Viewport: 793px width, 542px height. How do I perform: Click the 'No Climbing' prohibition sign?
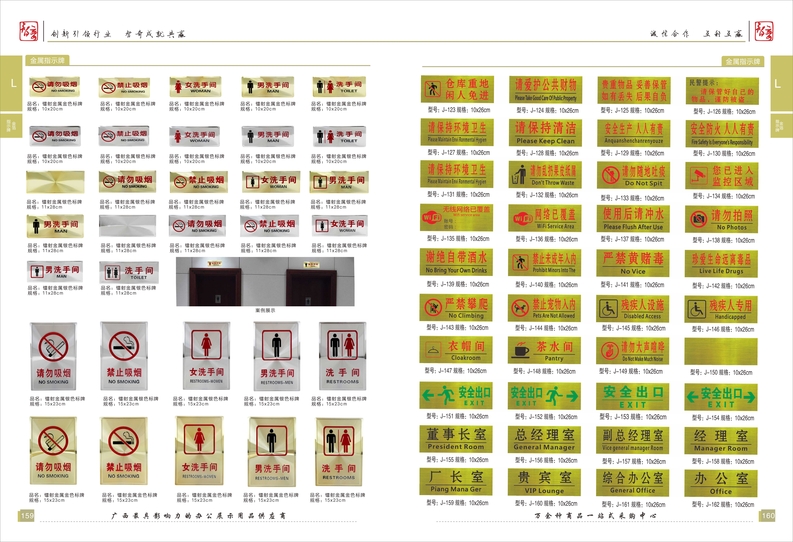click(x=455, y=307)
